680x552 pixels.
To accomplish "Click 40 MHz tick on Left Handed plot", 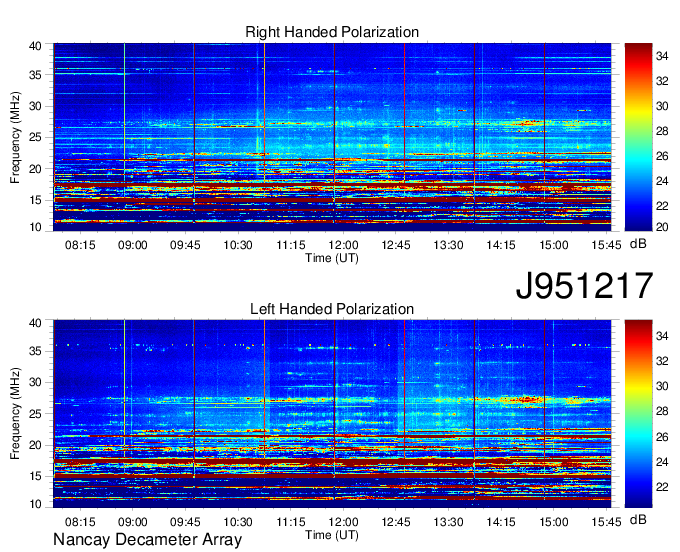I will [35, 323].
